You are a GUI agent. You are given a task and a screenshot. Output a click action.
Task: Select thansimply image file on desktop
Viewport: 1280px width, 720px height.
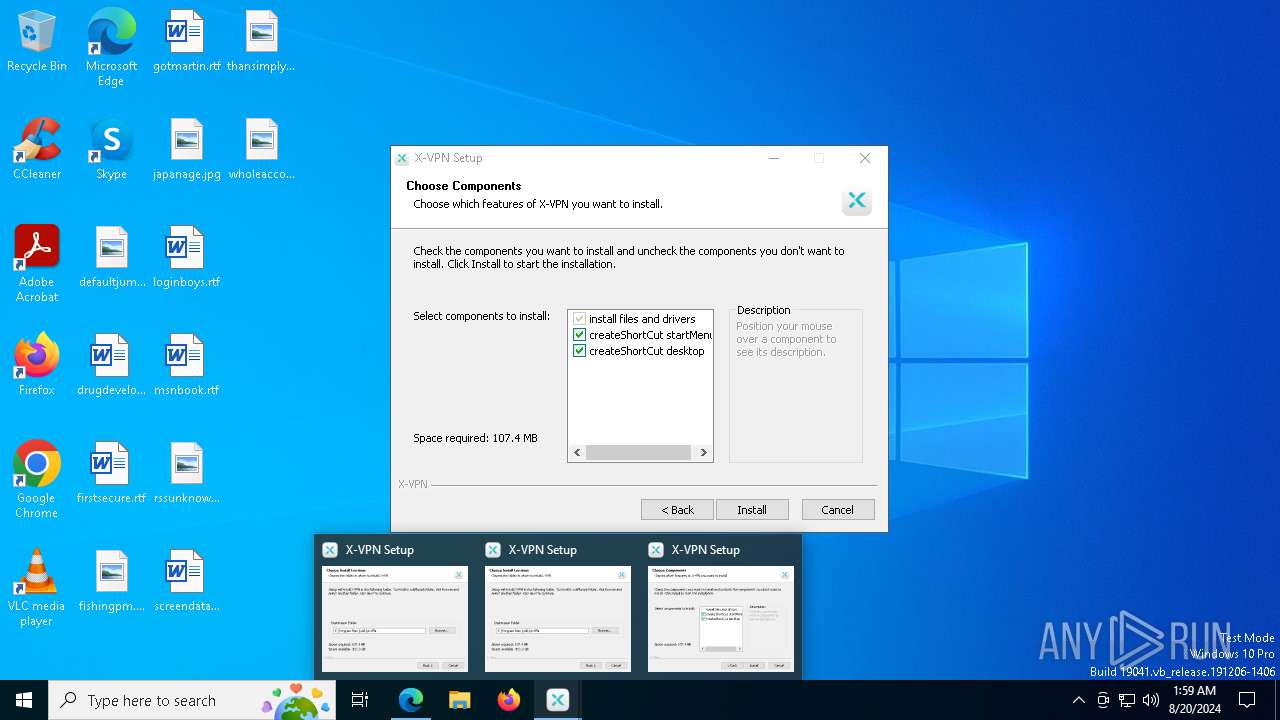click(261, 42)
